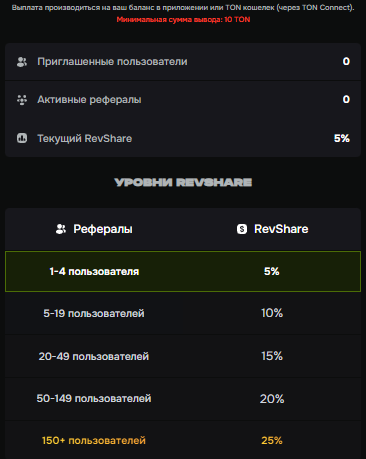Screen dimensions: 366x459
Task: Click the 10% RevShare value
Action: tap(272, 313)
